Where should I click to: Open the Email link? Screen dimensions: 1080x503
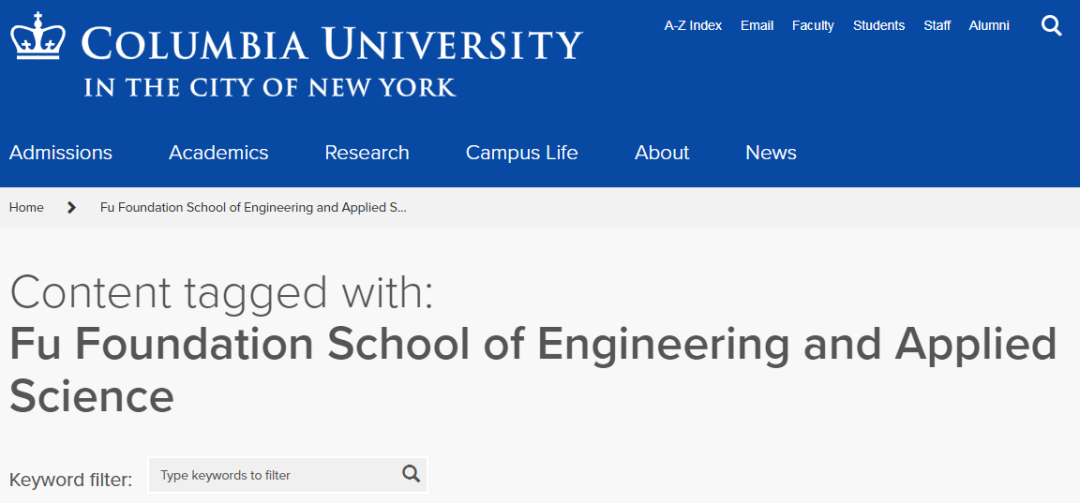(x=757, y=26)
